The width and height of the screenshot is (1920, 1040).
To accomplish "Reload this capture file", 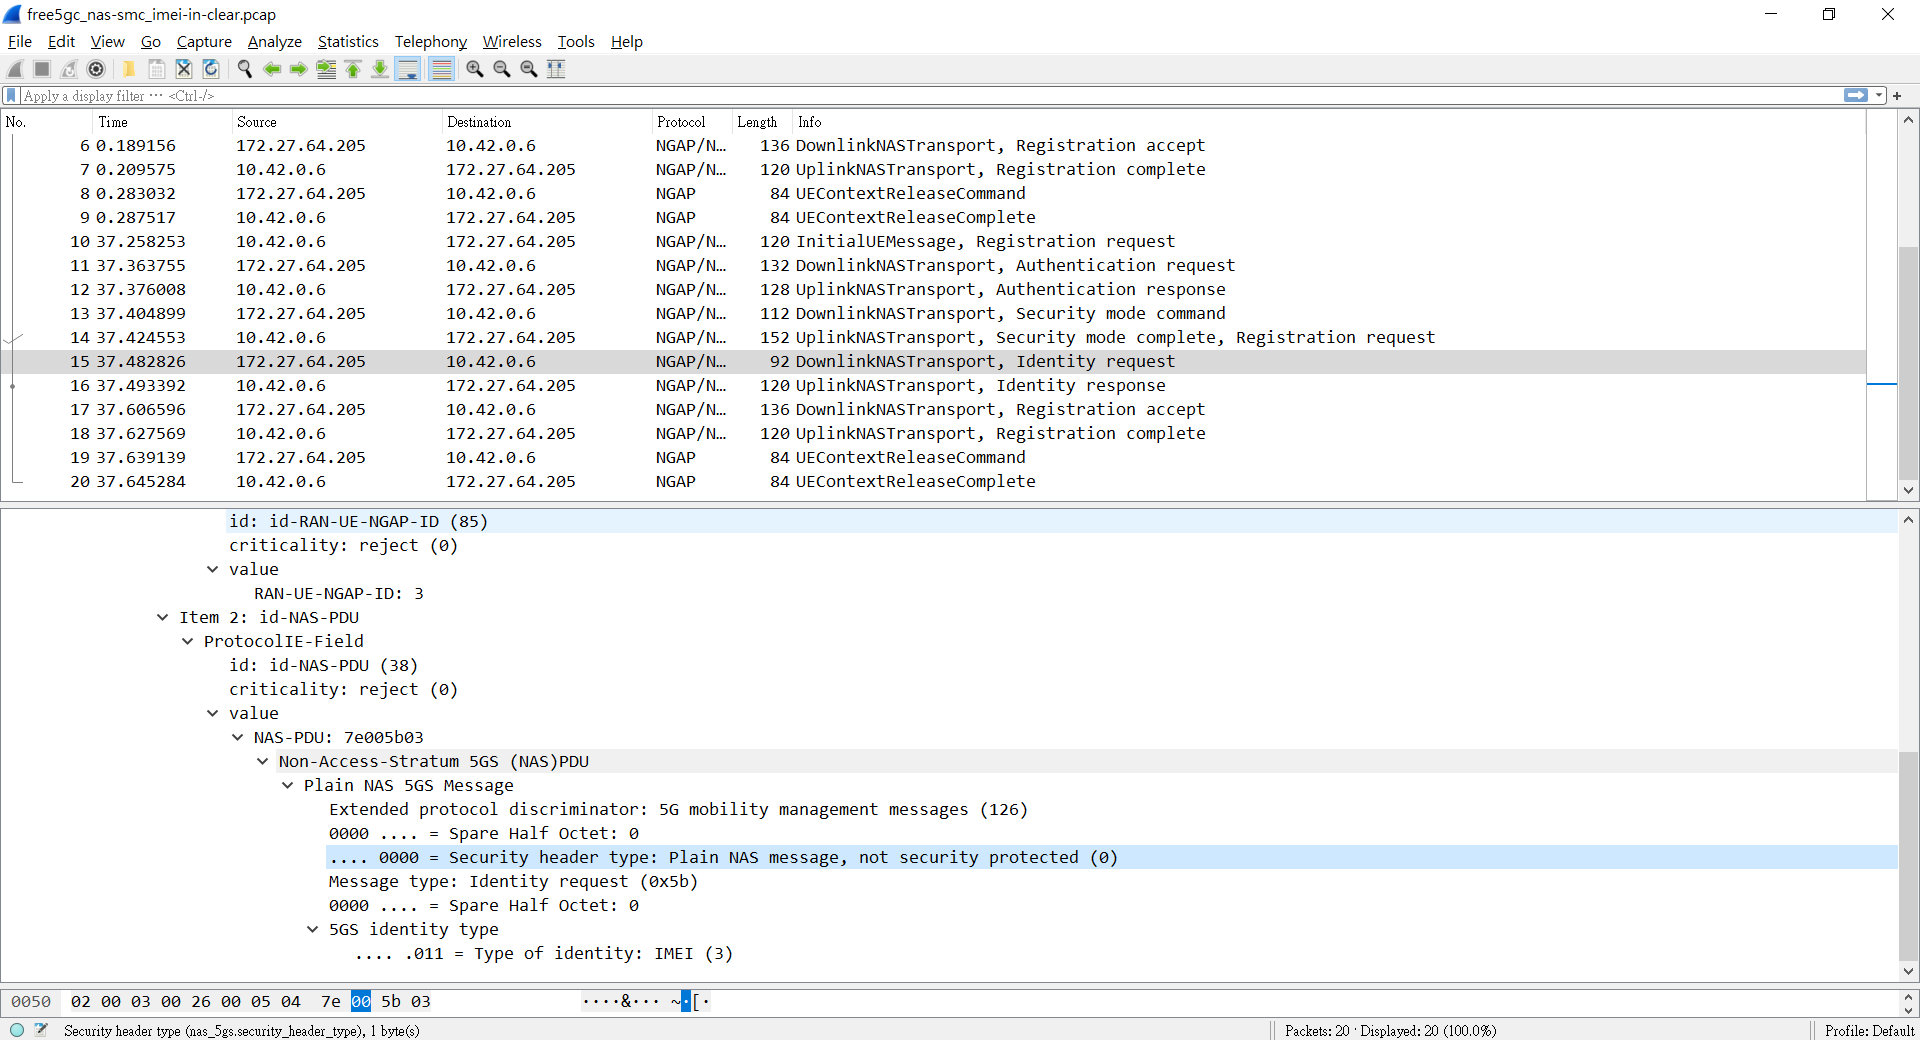I will (211, 69).
